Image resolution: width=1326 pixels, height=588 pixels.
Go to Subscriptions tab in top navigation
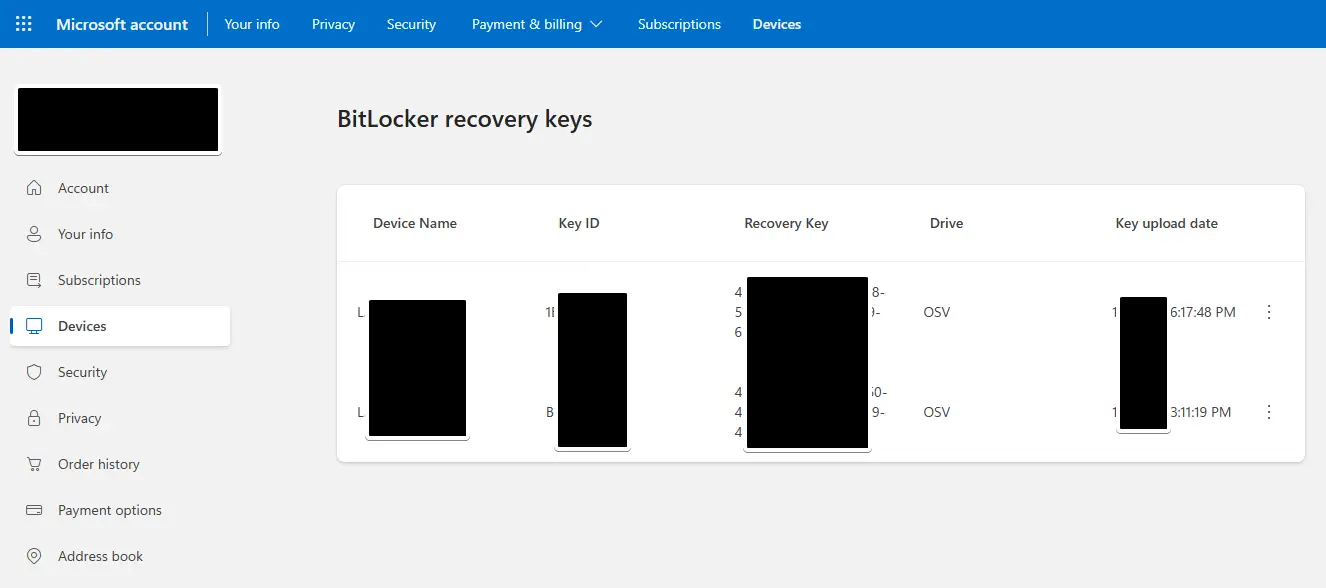(679, 24)
